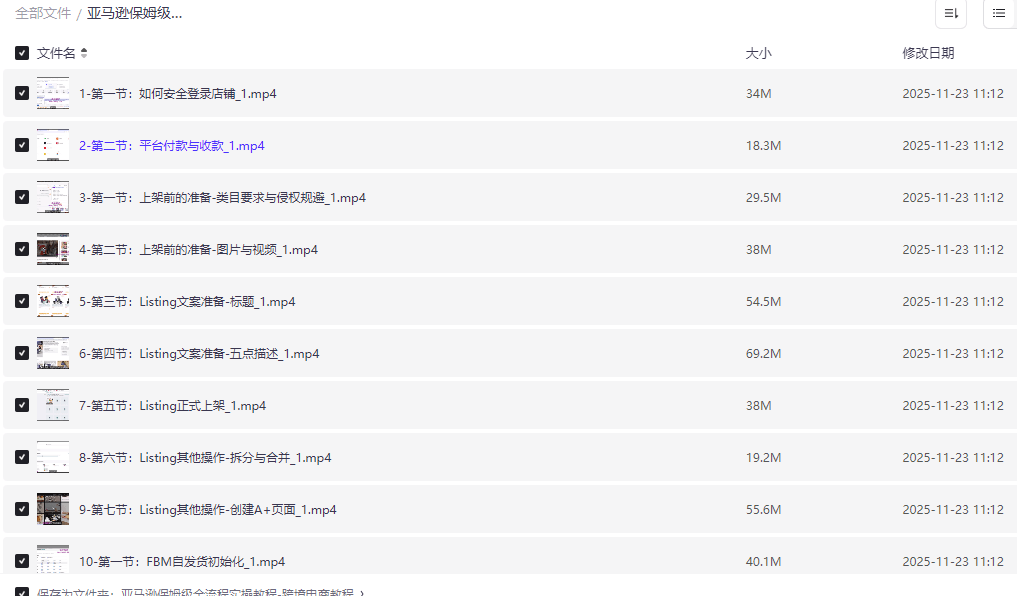This screenshot has height=596, width=1017.
Task: Click the 文件名 column sort arrow
Action: pyautogui.click(x=84, y=53)
